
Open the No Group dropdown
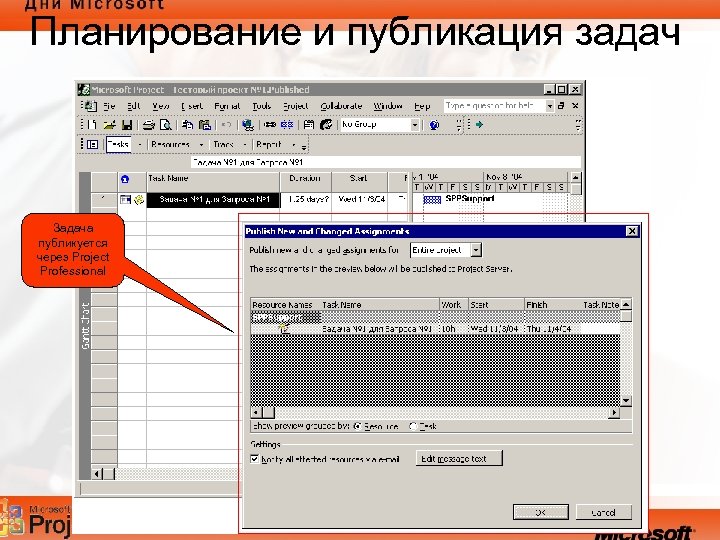[x=415, y=124]
